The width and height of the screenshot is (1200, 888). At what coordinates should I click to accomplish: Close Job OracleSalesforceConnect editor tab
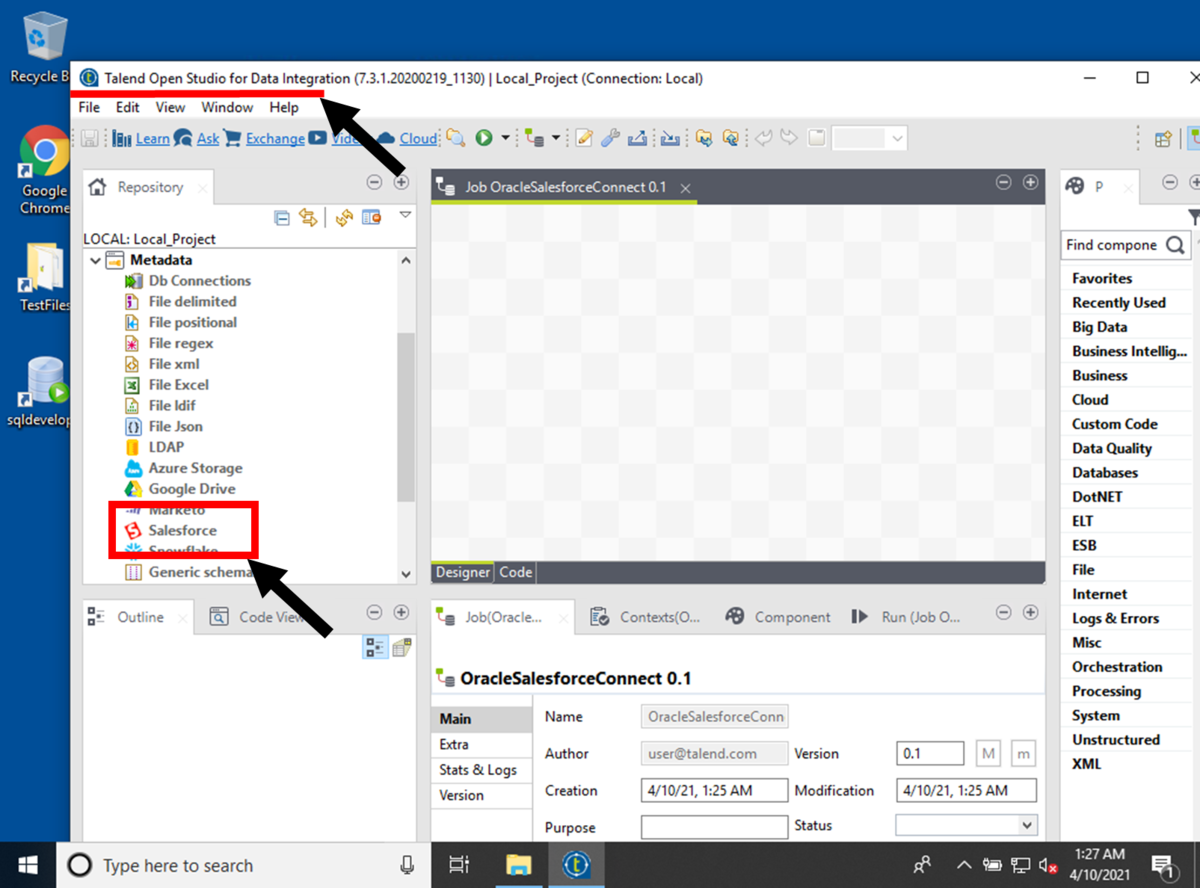[x=685, y=188]
